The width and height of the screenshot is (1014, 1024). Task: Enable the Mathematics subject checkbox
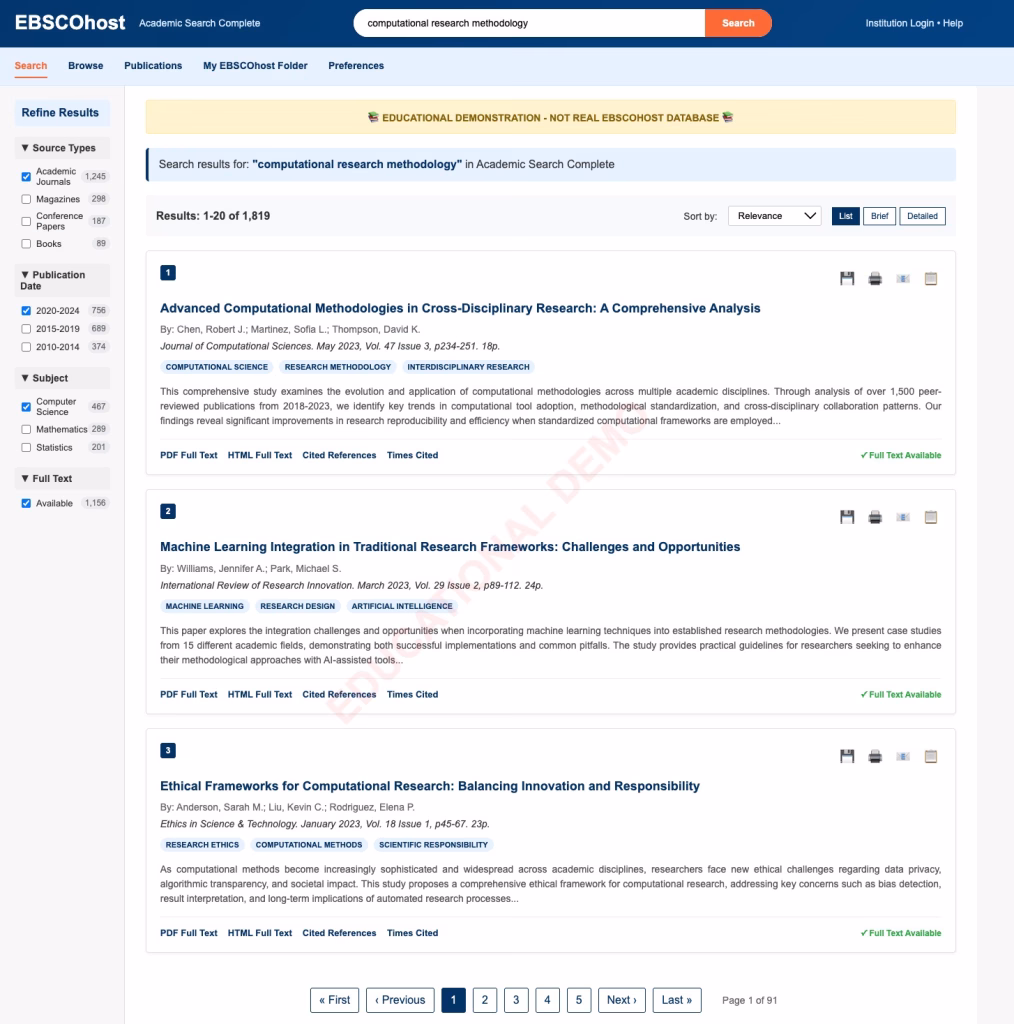[27, 429]
